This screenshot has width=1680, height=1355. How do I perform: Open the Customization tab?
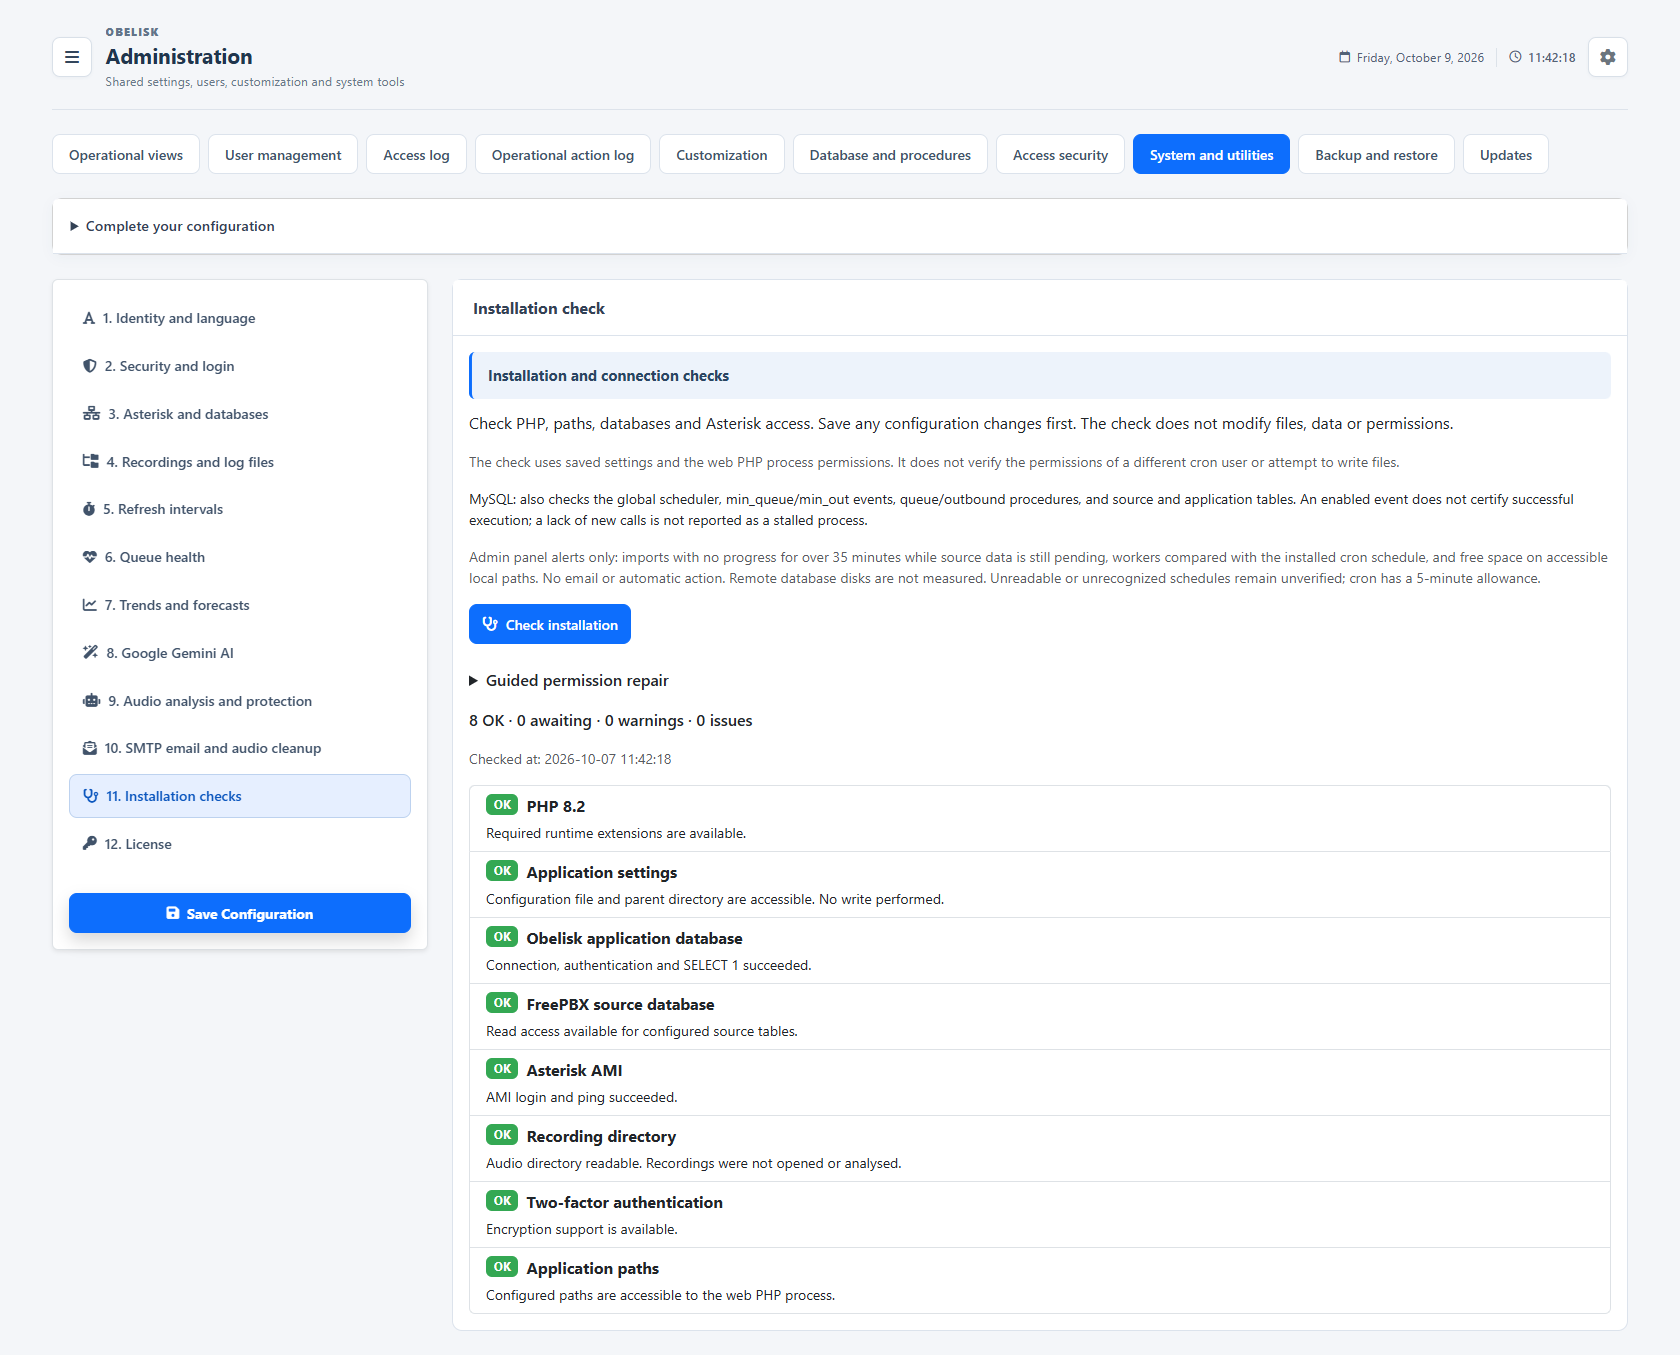(x=722, y=155)
